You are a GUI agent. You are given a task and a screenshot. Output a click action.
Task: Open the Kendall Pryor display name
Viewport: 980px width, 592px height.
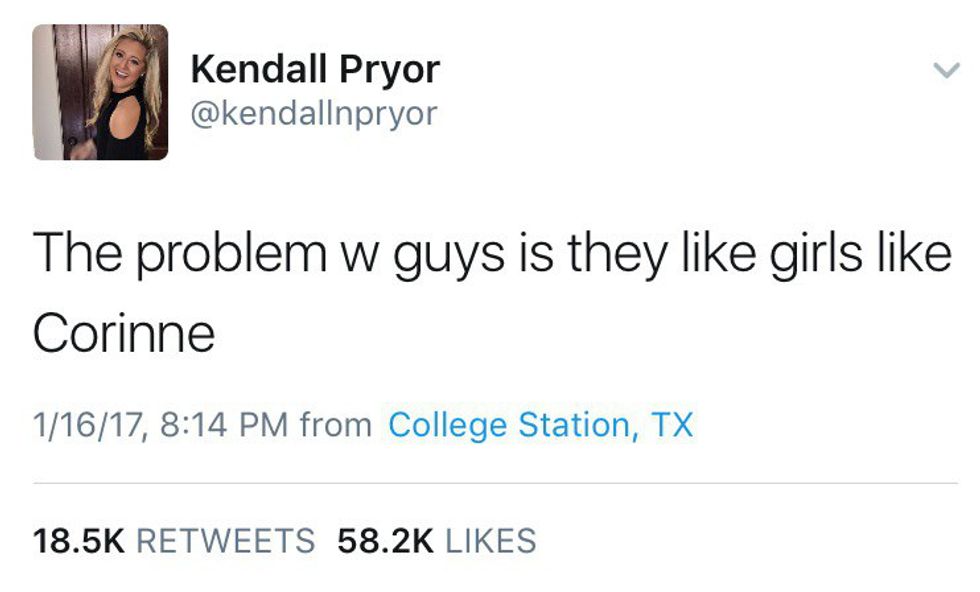click(314, 69)
